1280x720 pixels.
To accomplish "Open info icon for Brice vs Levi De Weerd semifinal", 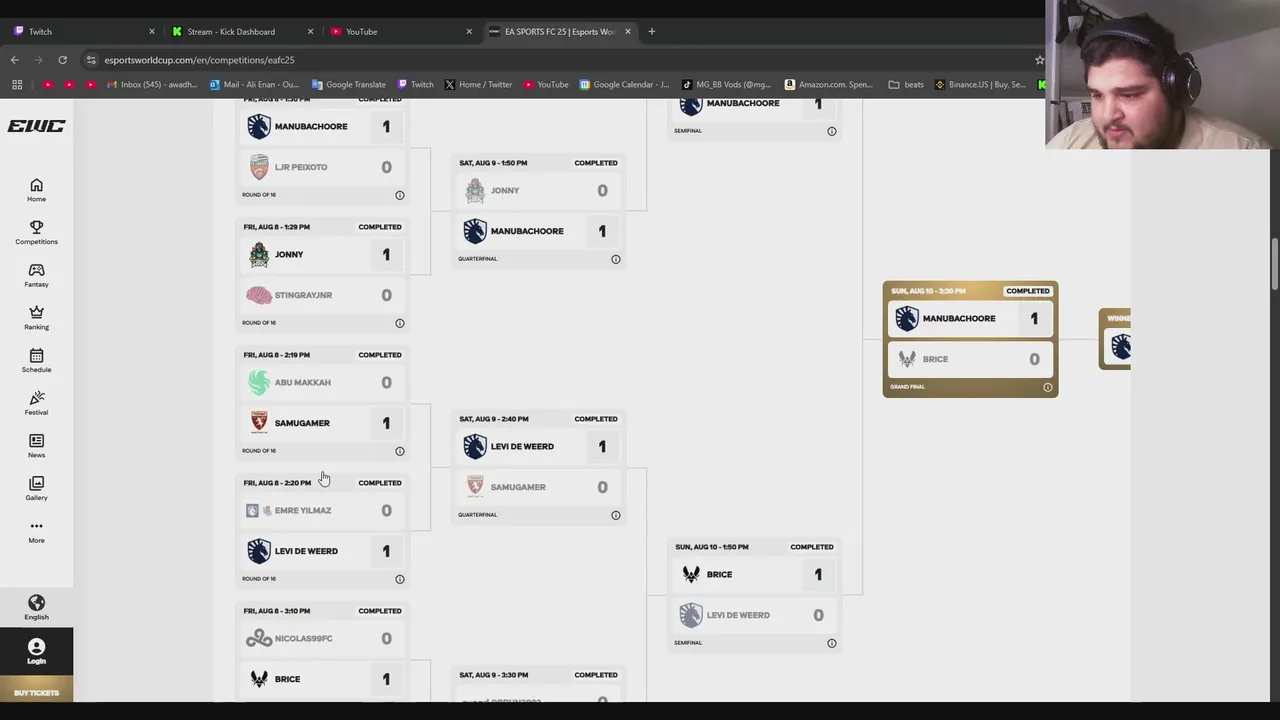I will click(831, 643).
